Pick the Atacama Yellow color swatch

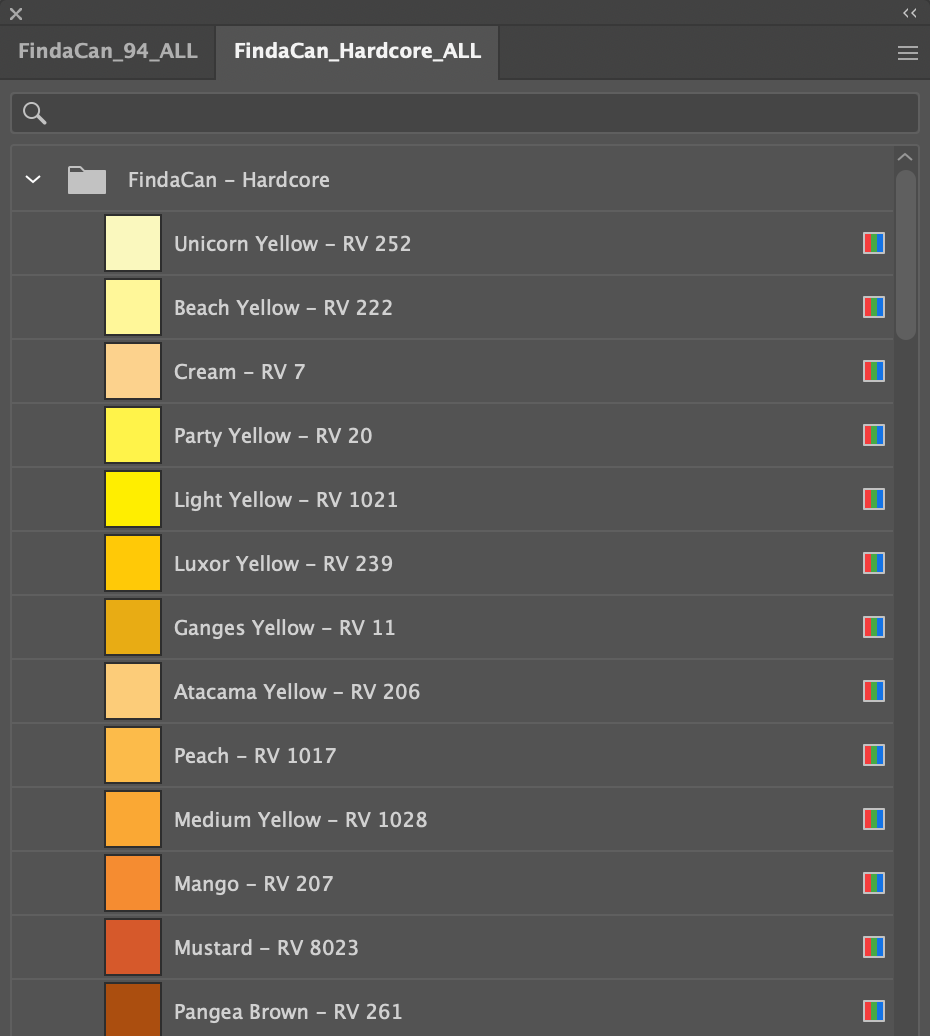[x=133, y=691]
